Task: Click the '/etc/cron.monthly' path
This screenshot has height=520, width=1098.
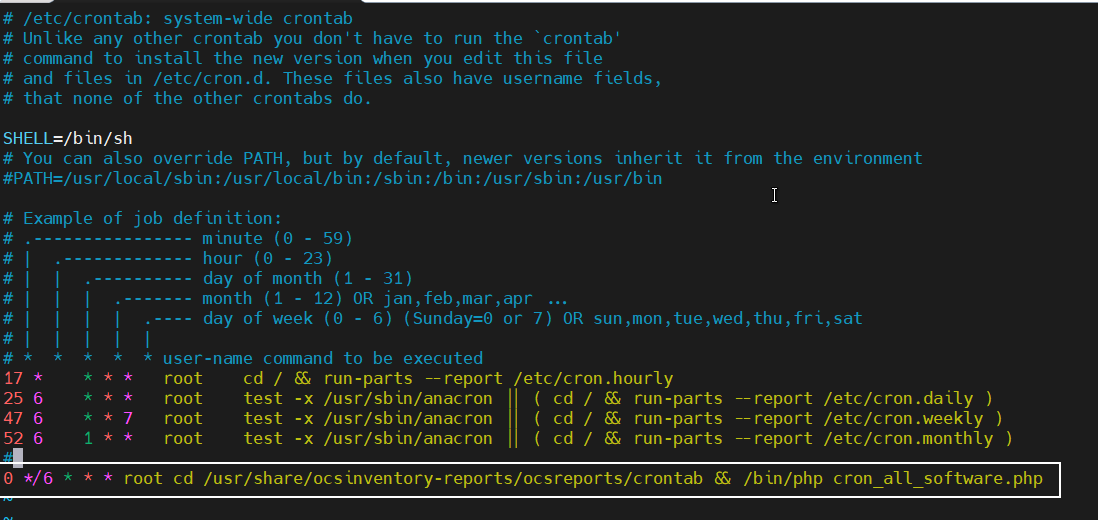Action: [908, 439]
